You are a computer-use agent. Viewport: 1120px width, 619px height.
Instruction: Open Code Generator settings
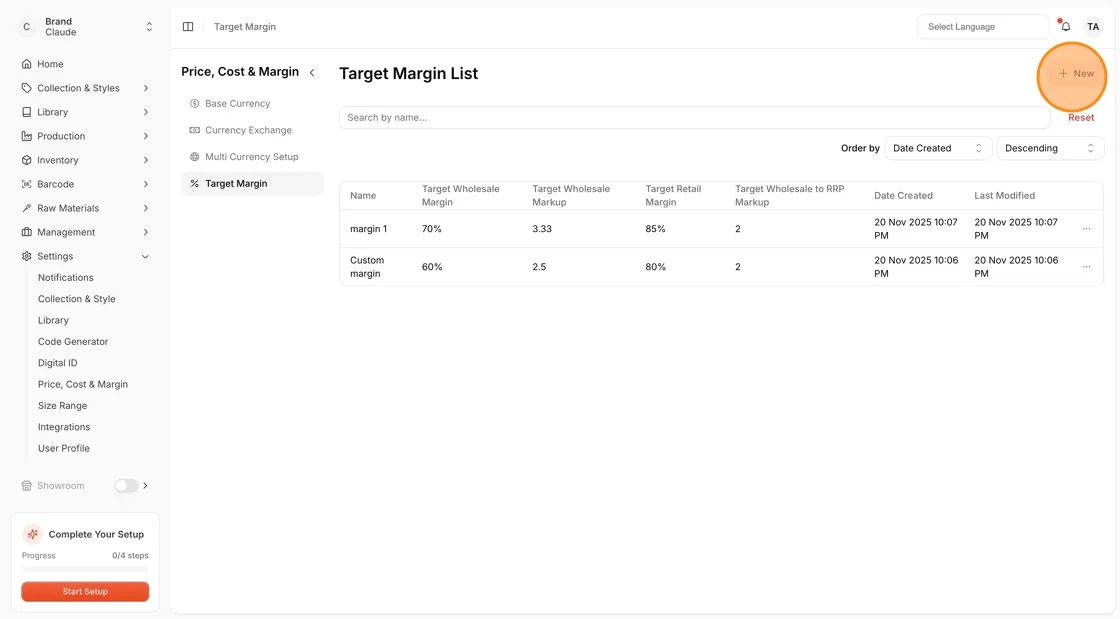click(x=73, y=341)
